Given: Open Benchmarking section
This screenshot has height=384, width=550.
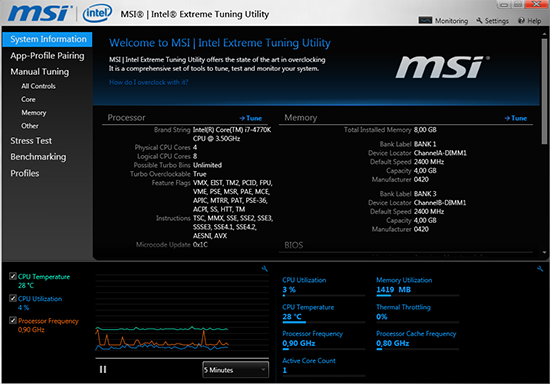Looking at the screenshot, I should [x=38, y=157].
